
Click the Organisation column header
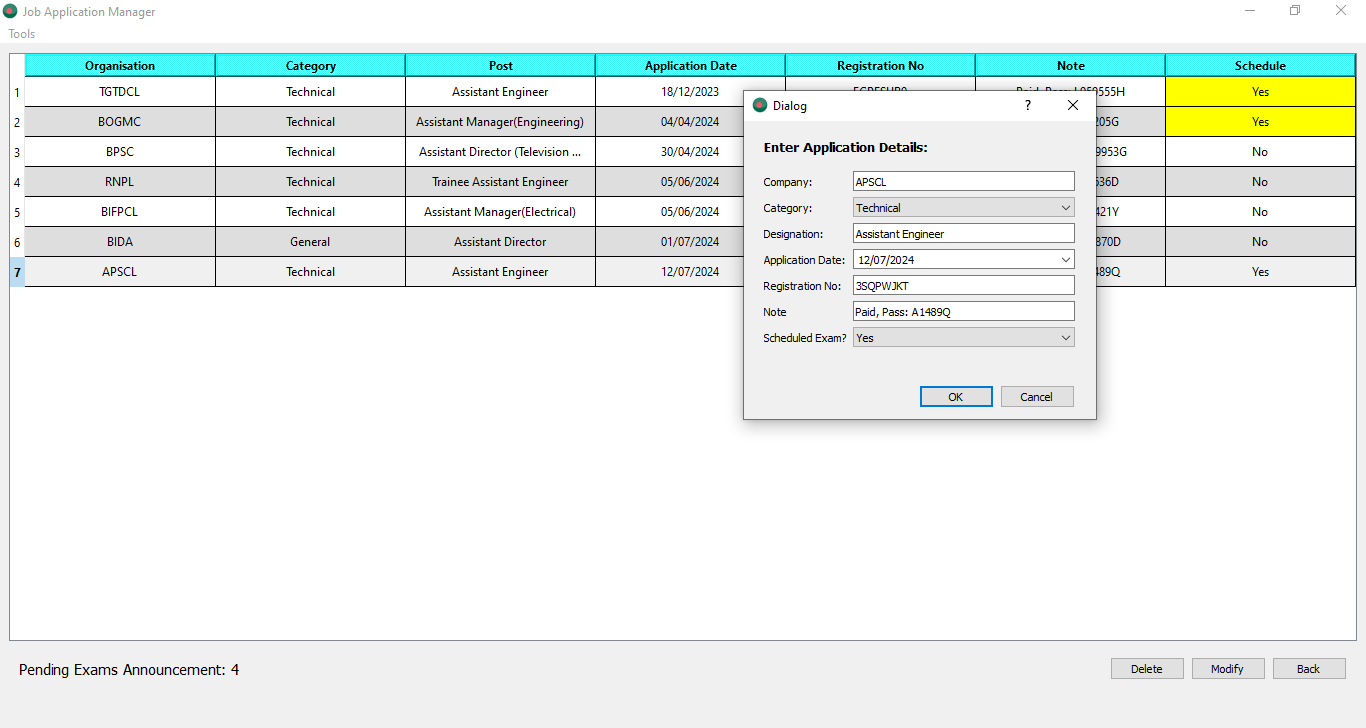[x=120, y=66]
